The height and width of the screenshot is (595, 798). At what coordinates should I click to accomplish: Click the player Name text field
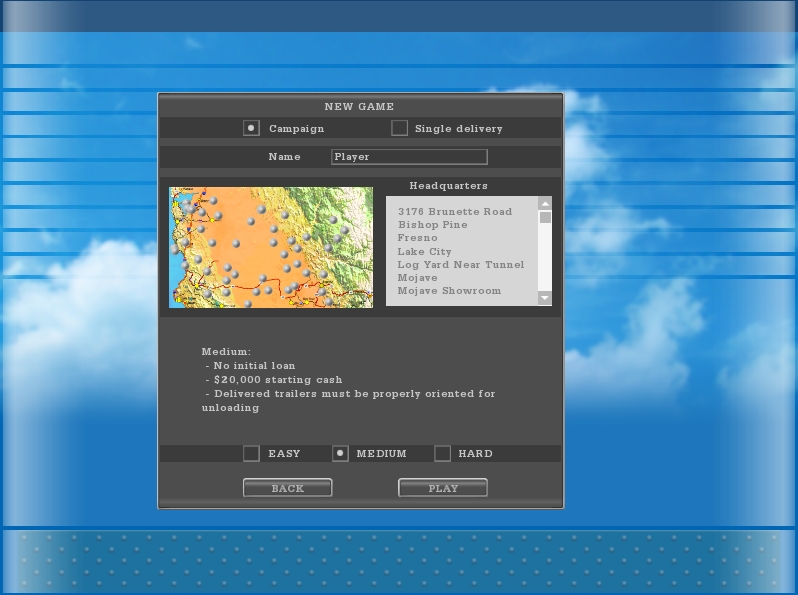(409, 157)
